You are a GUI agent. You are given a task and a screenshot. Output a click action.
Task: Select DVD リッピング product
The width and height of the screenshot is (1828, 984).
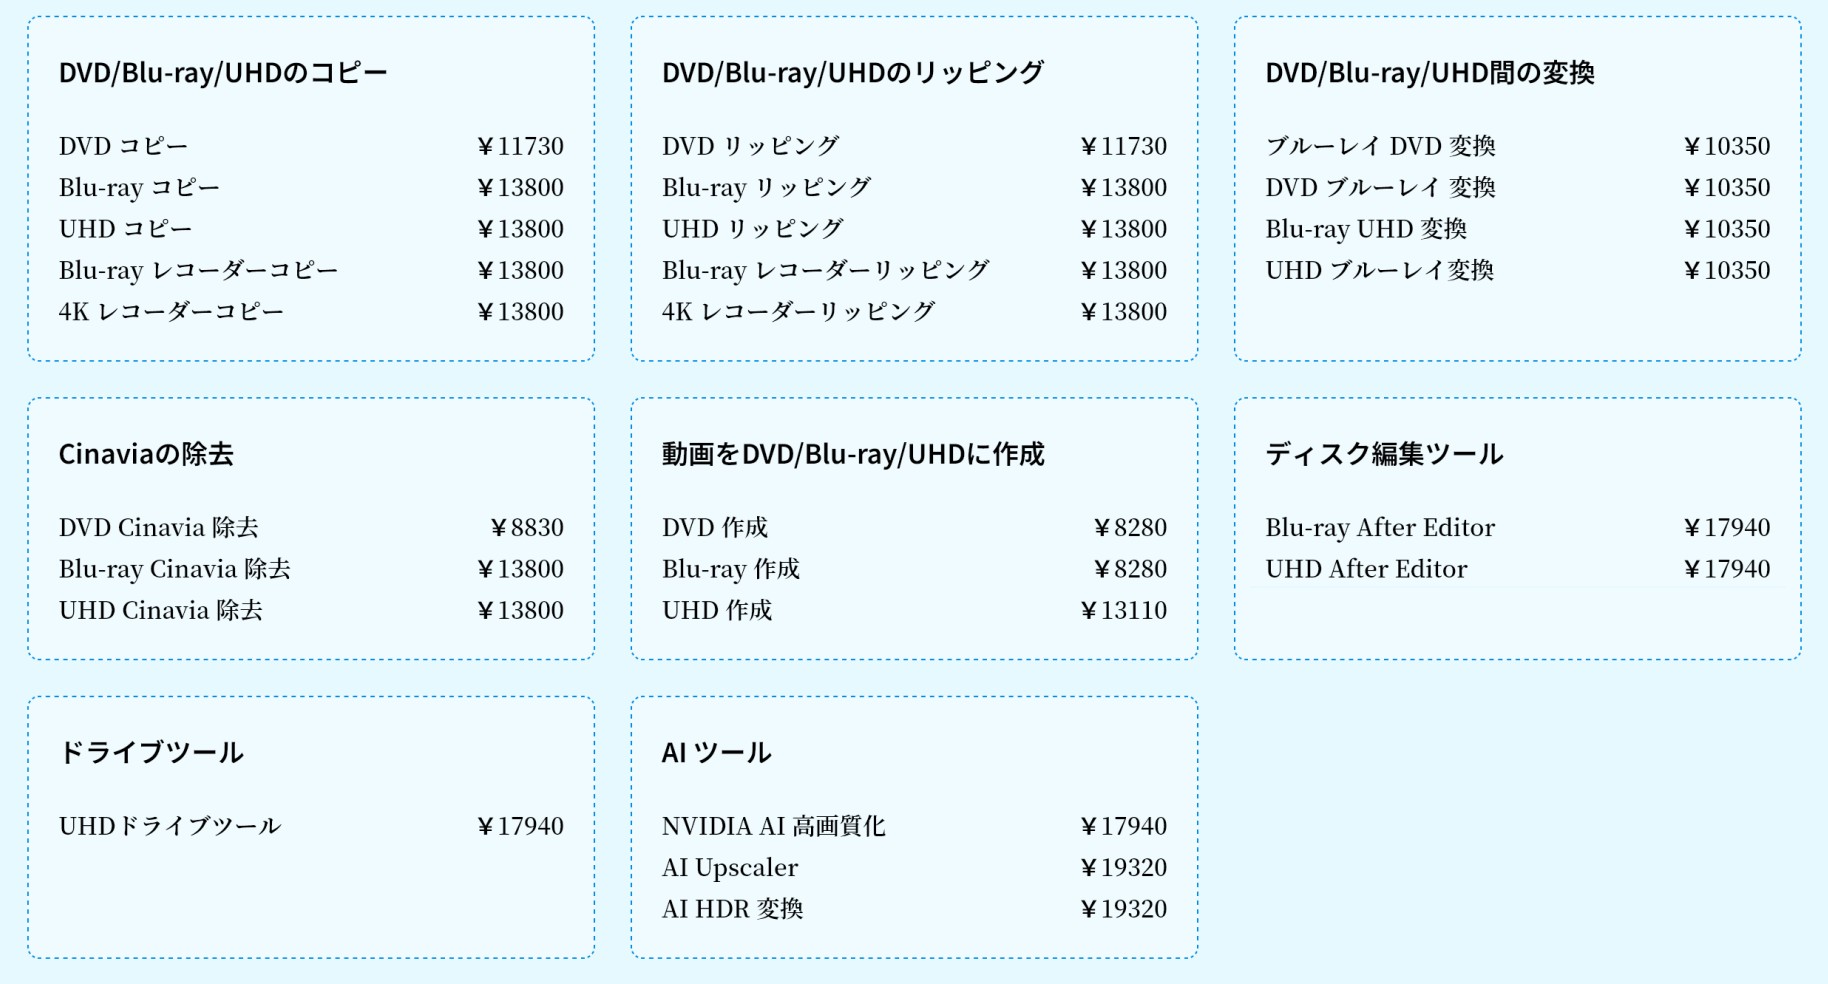914,146
